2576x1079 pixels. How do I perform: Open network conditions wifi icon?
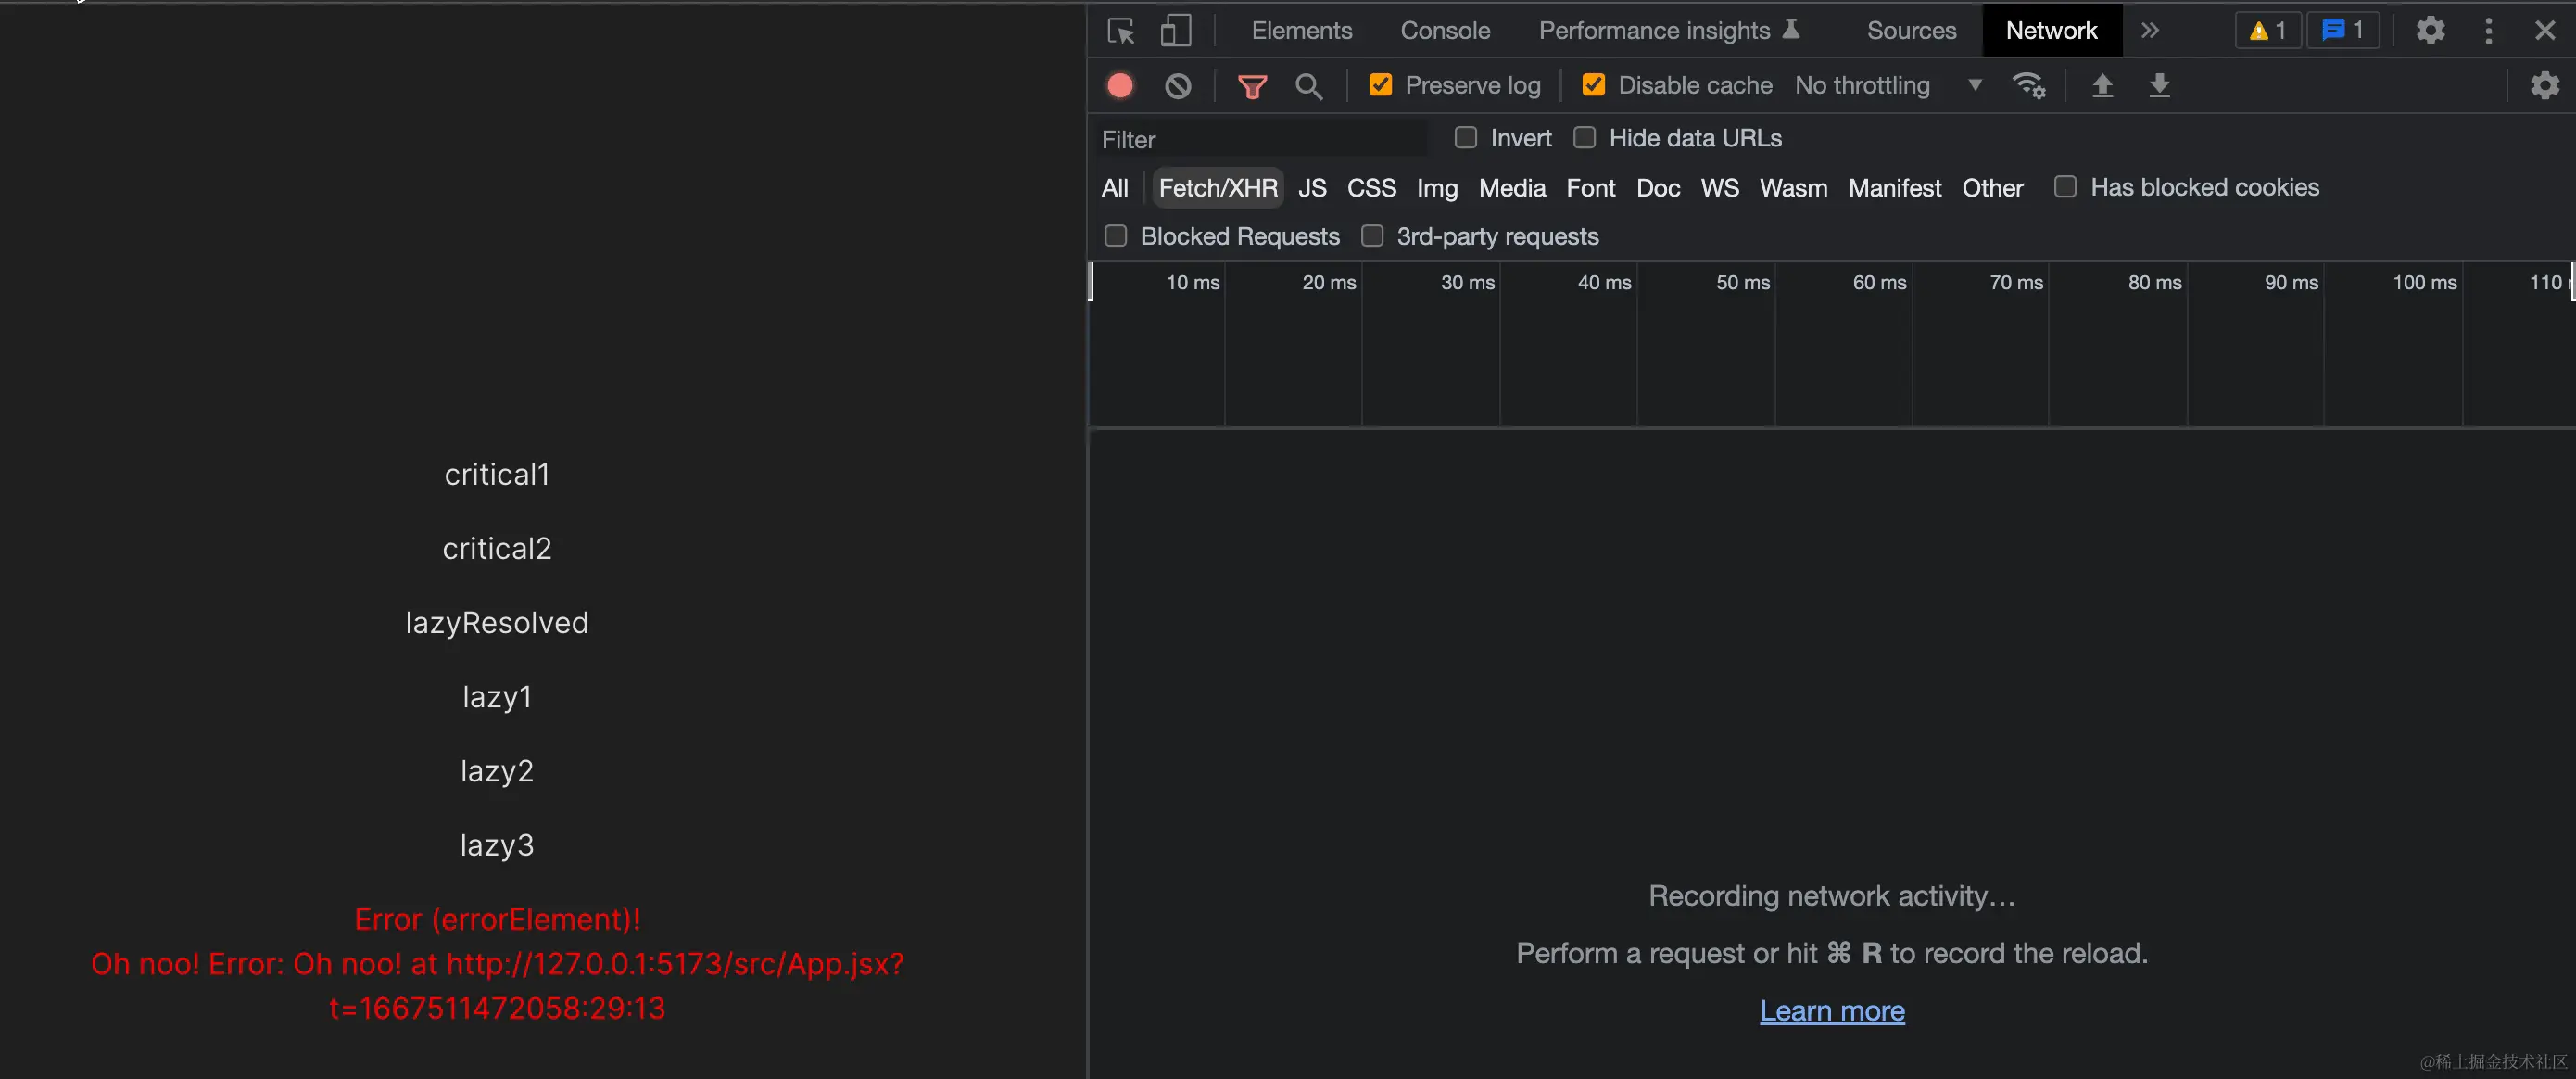[x=2028, y=86]
